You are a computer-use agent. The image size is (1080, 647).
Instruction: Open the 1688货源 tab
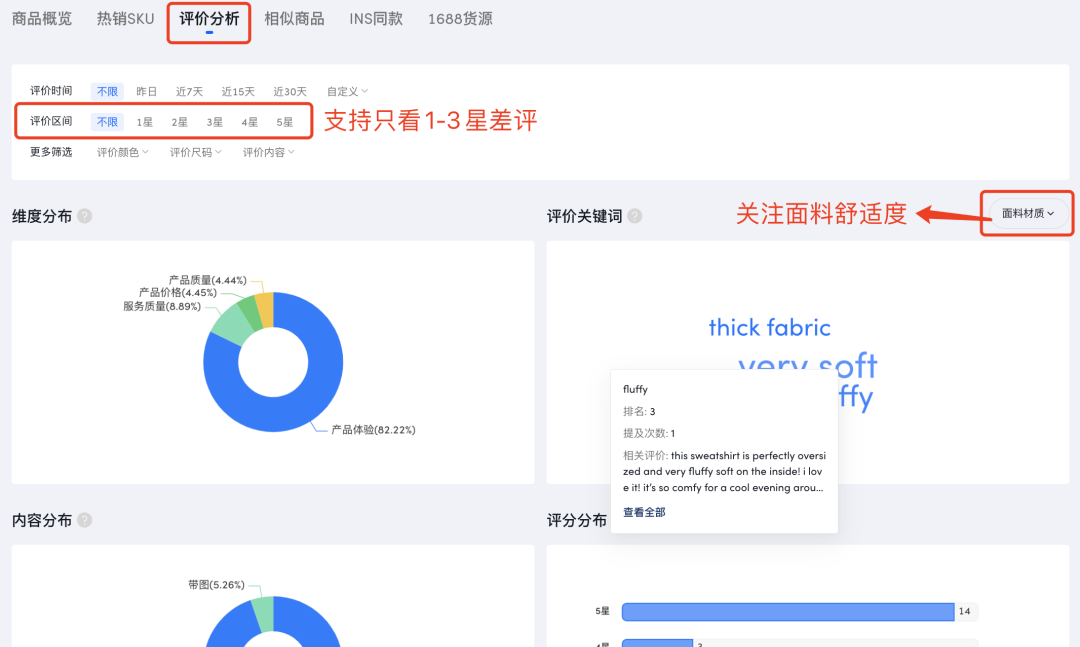pos(460,19)
